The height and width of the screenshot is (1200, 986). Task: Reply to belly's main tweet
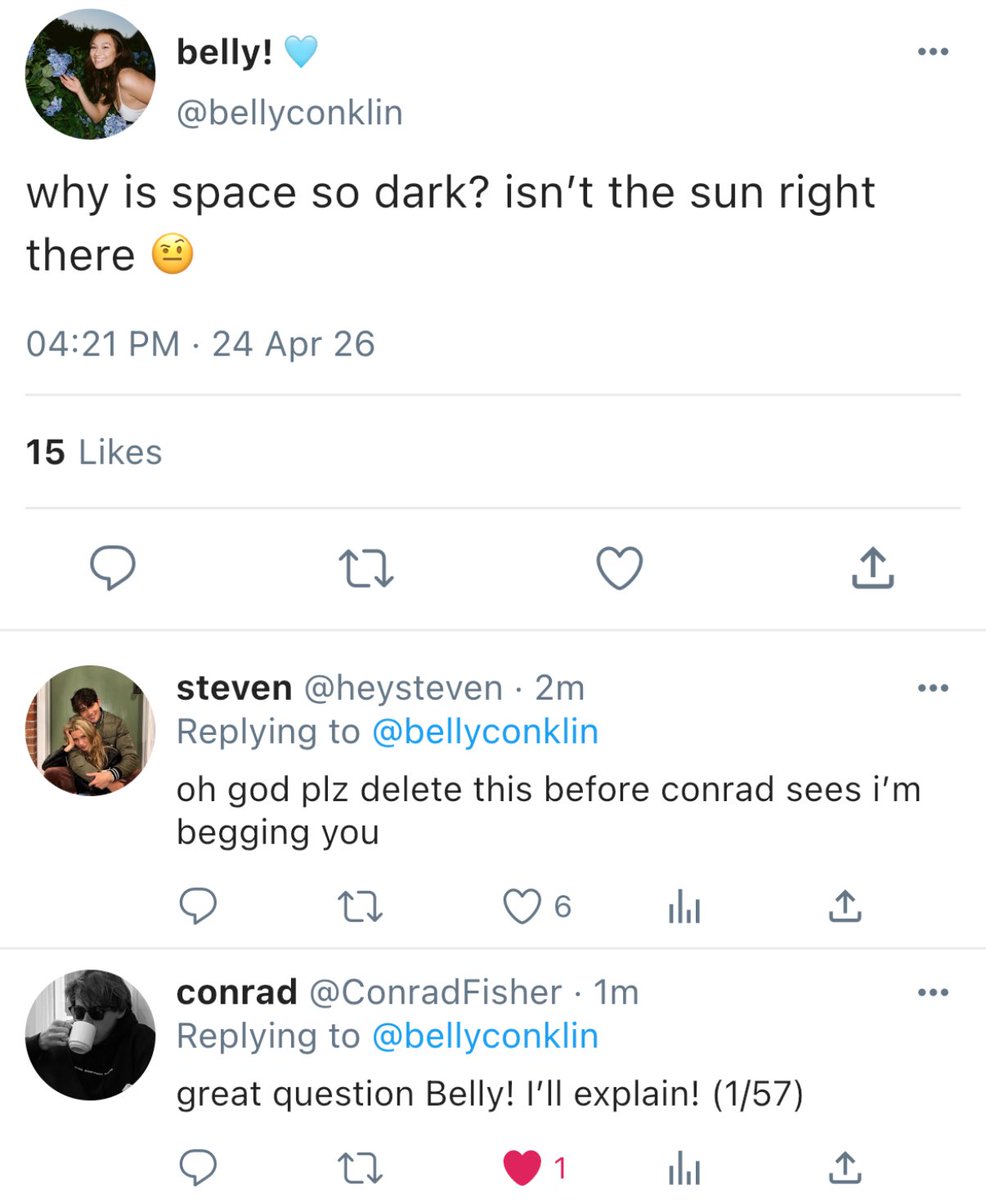[114, 568]
